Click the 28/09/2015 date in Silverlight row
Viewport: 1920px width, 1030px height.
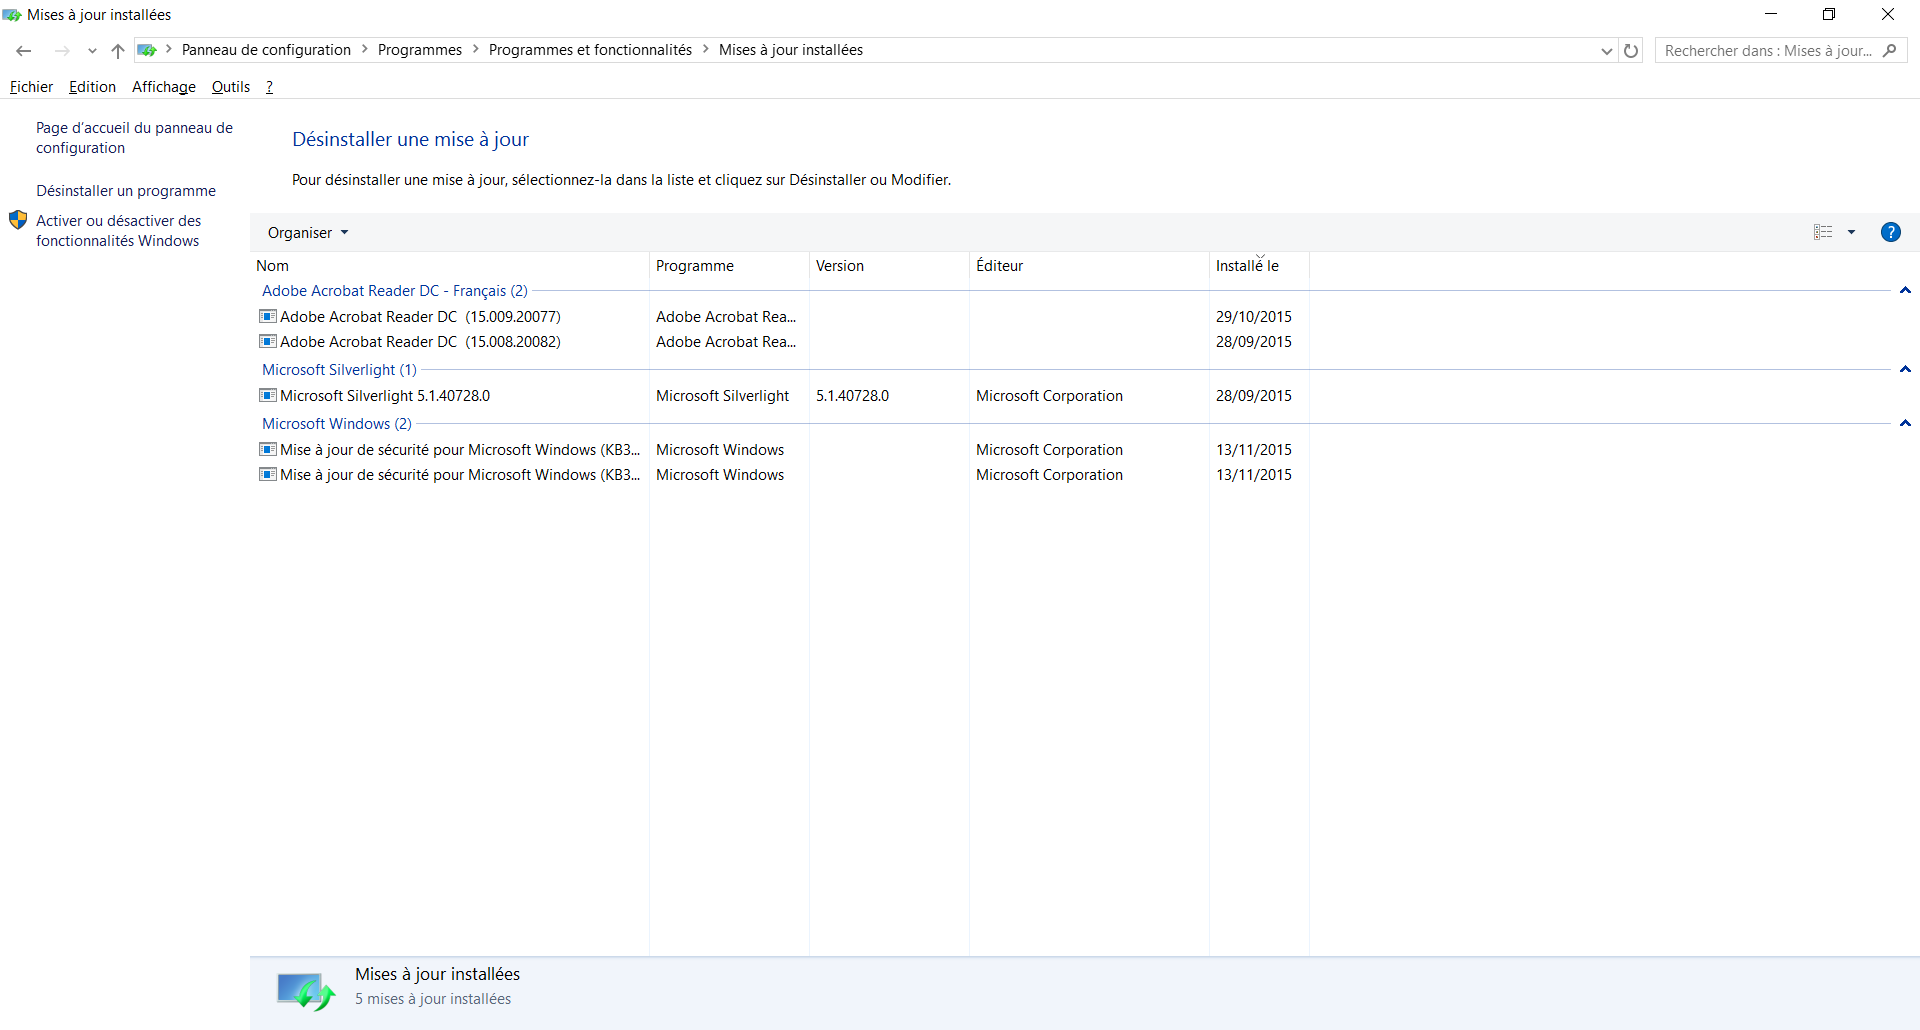tap(1254, 396)
